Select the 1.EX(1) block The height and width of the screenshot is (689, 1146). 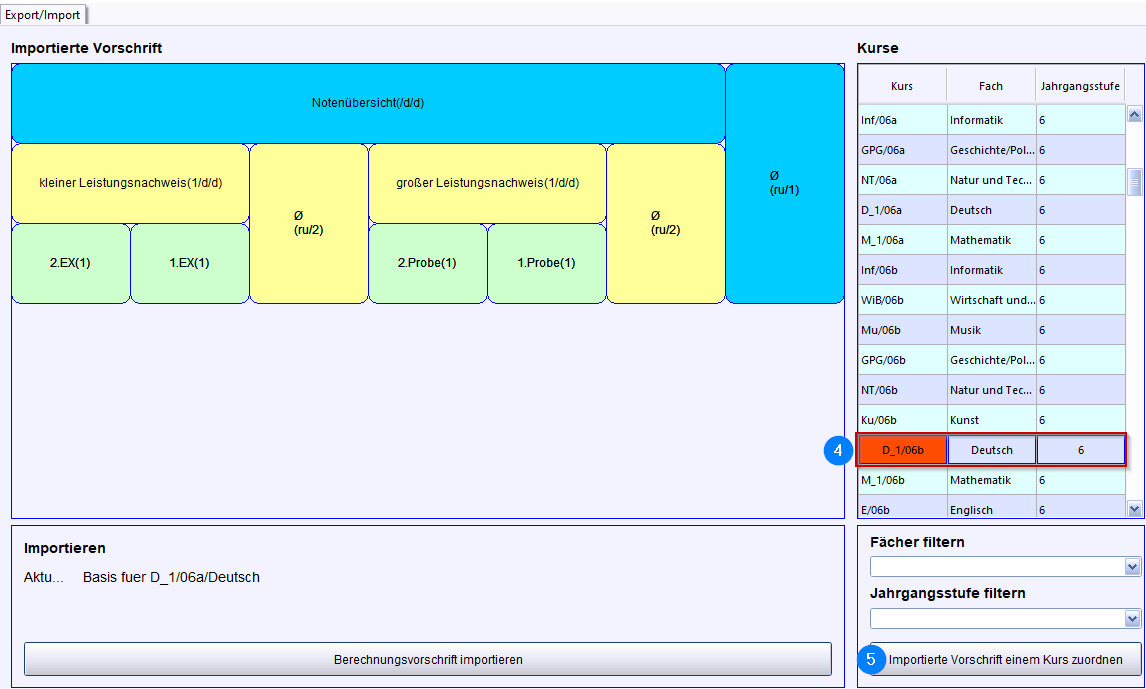click(189, 263)
